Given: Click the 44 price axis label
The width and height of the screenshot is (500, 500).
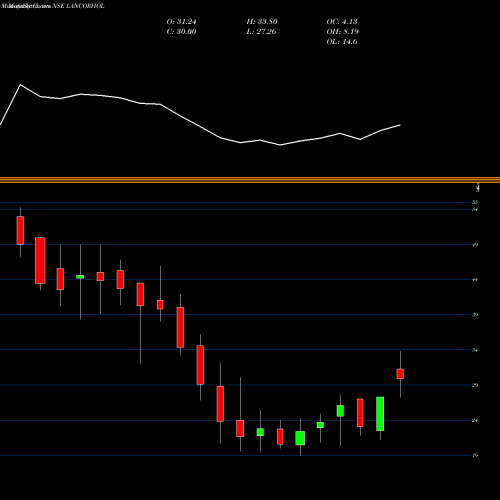Looking at the screenshot, I should [475, 280].
